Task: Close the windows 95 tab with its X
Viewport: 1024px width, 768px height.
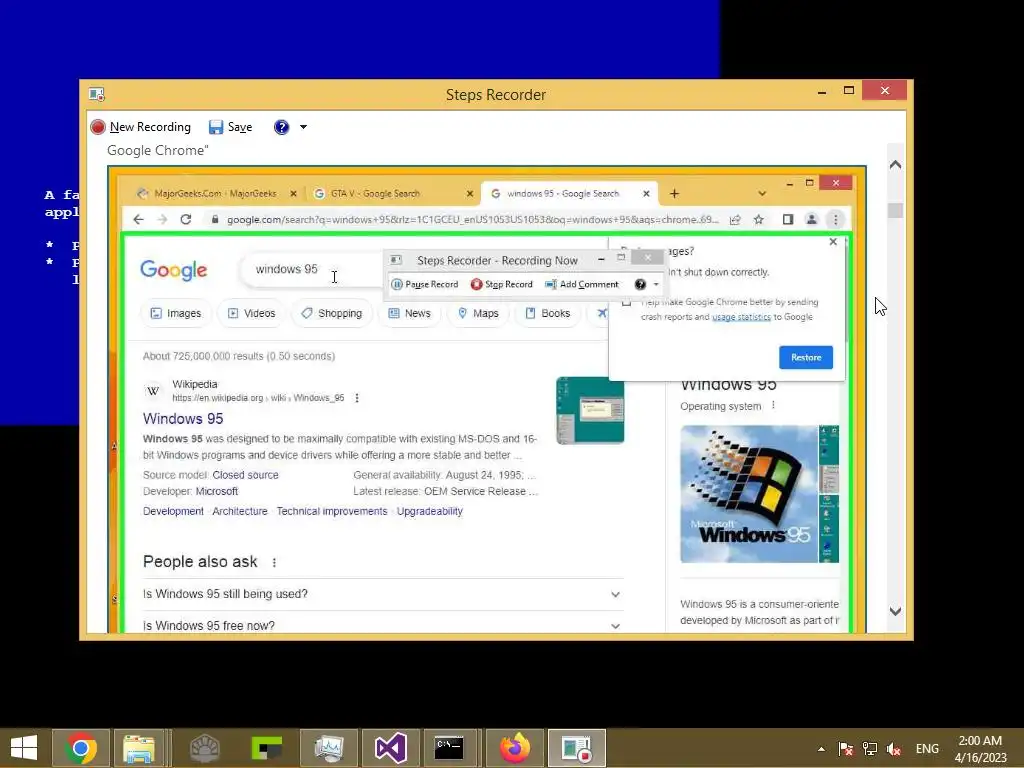Action: 646,193
